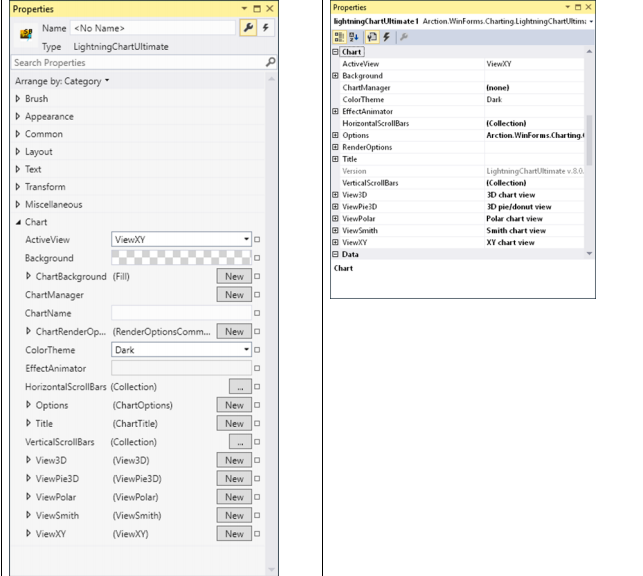Screen dimensions: 643x576
Task: Click the left panel scrollbar down arrow
Action: [271, 569]
